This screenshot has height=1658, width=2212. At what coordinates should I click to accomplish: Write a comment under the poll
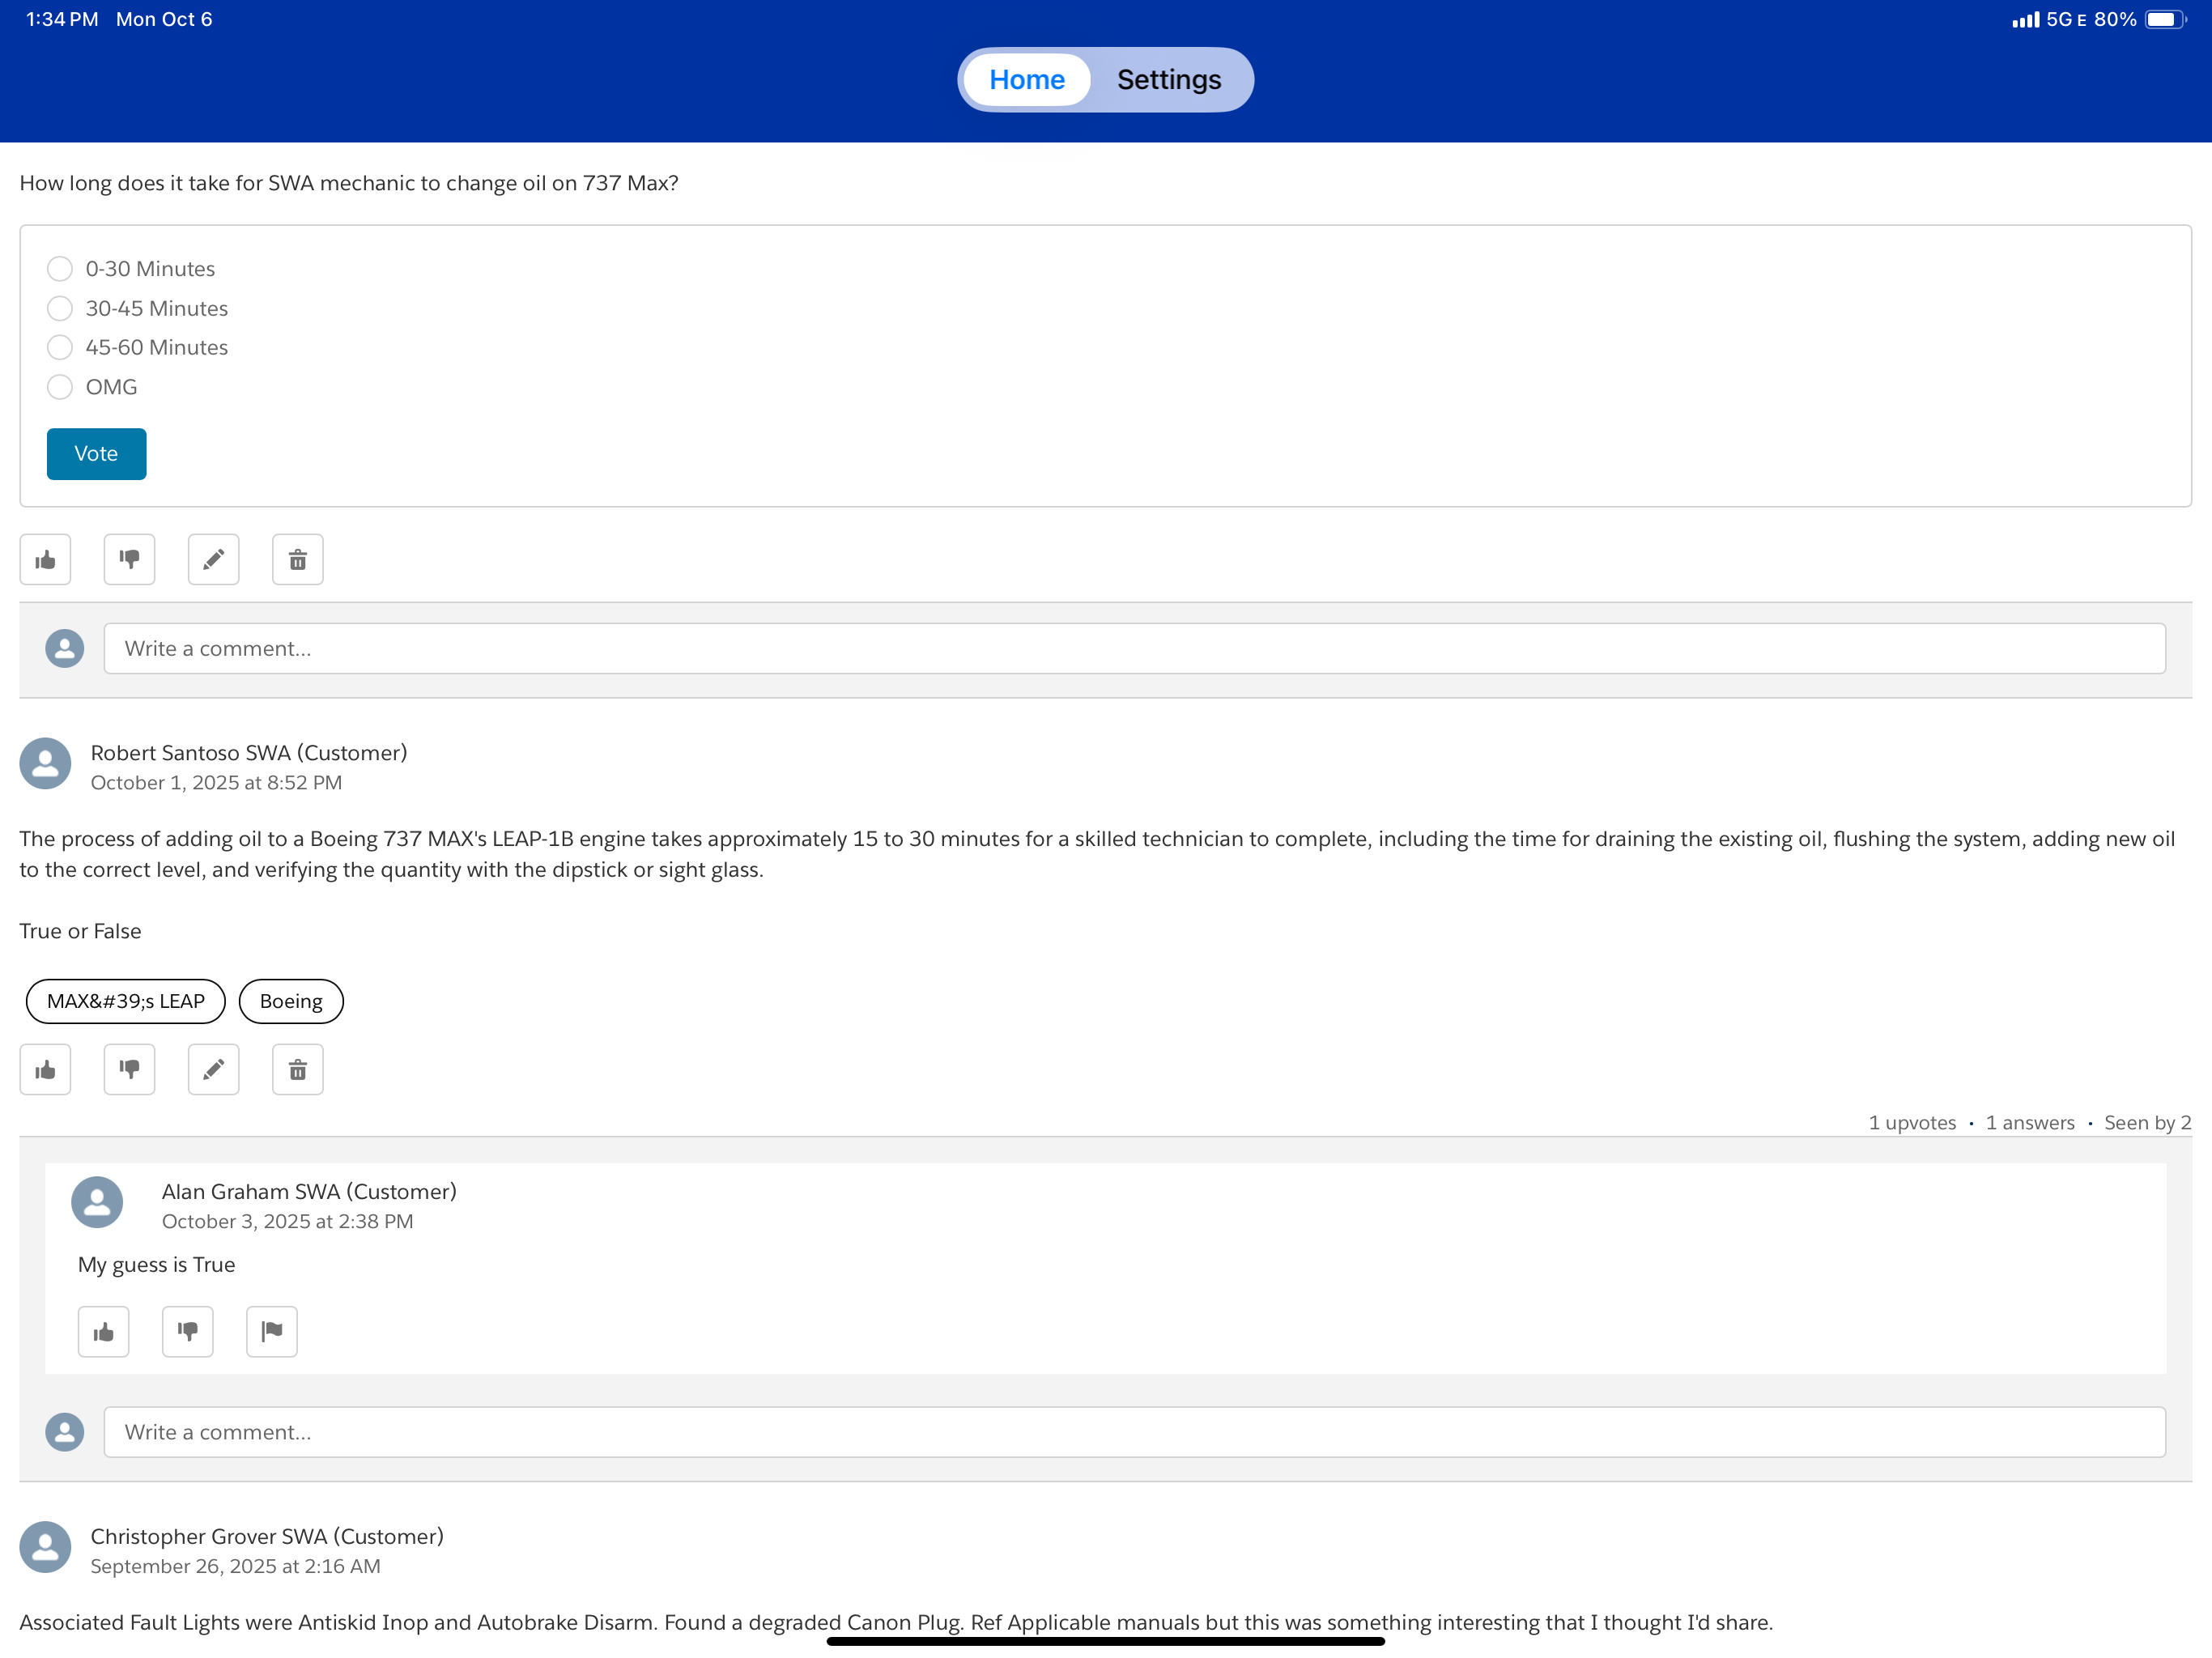(x=1135, y=649)
